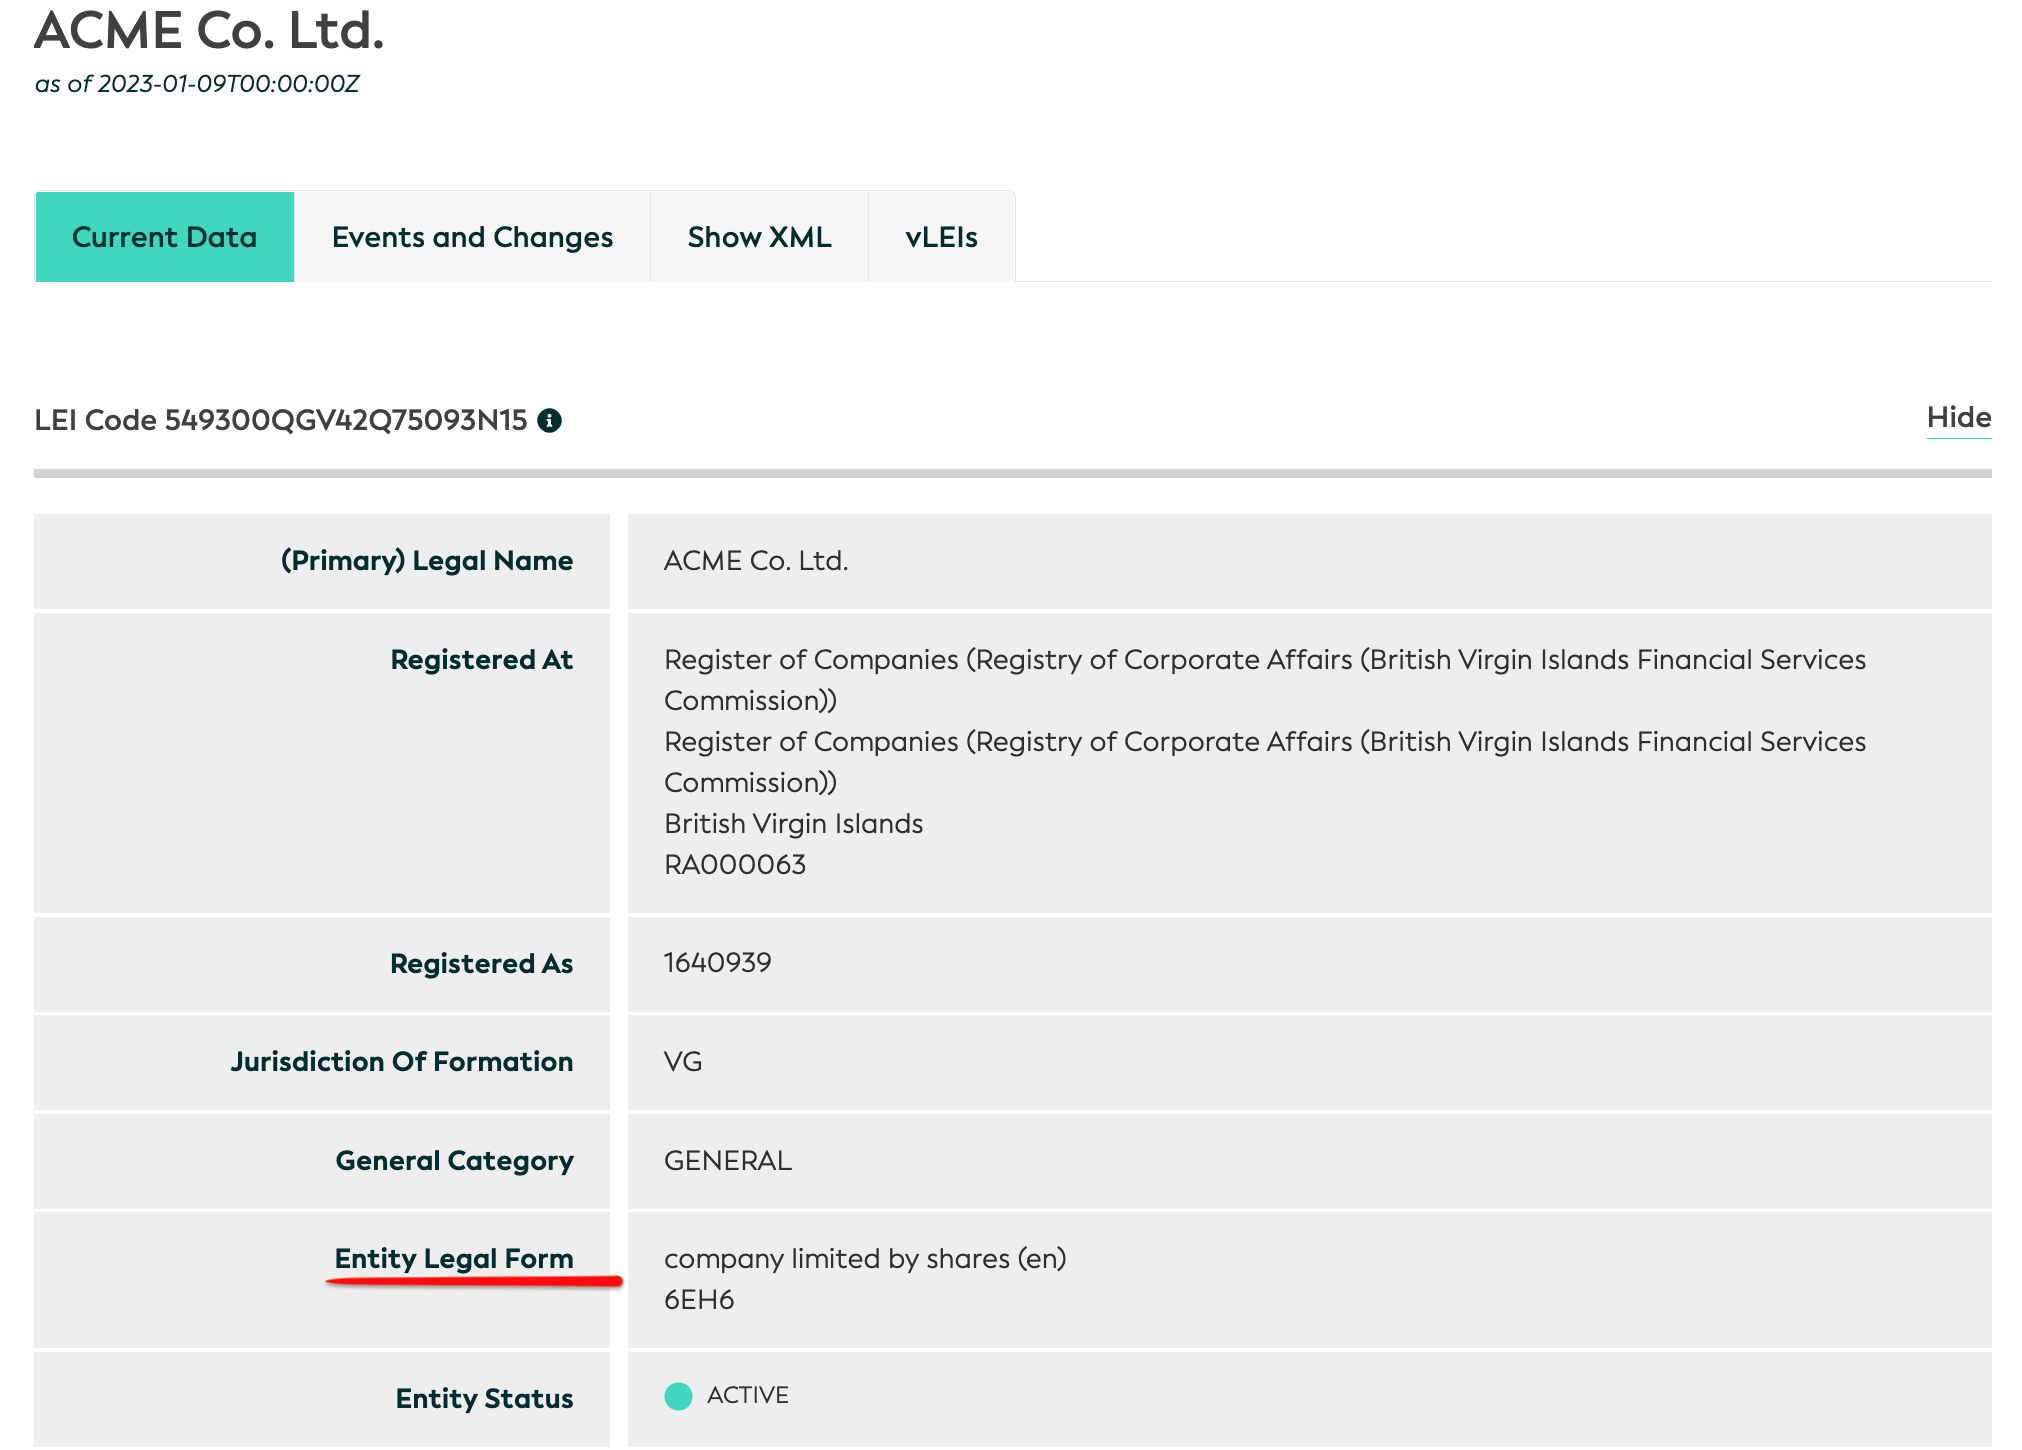Click the GENERAL category value
Viewport: 2022px width, 1450px height.
coord(728,1161)
